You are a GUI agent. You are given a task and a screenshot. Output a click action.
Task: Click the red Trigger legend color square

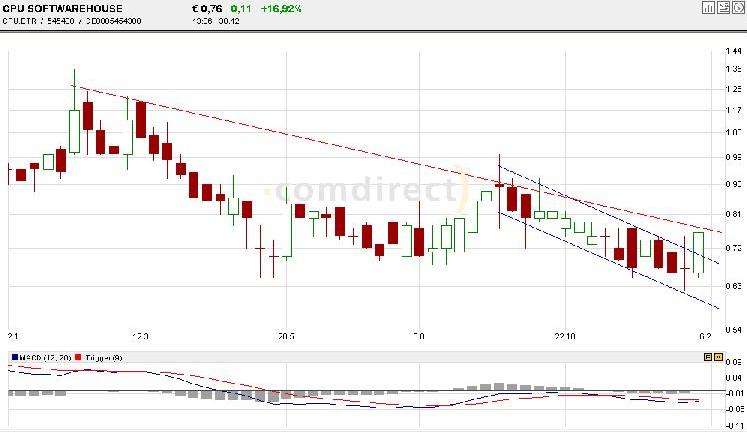(x=79, y=357)
